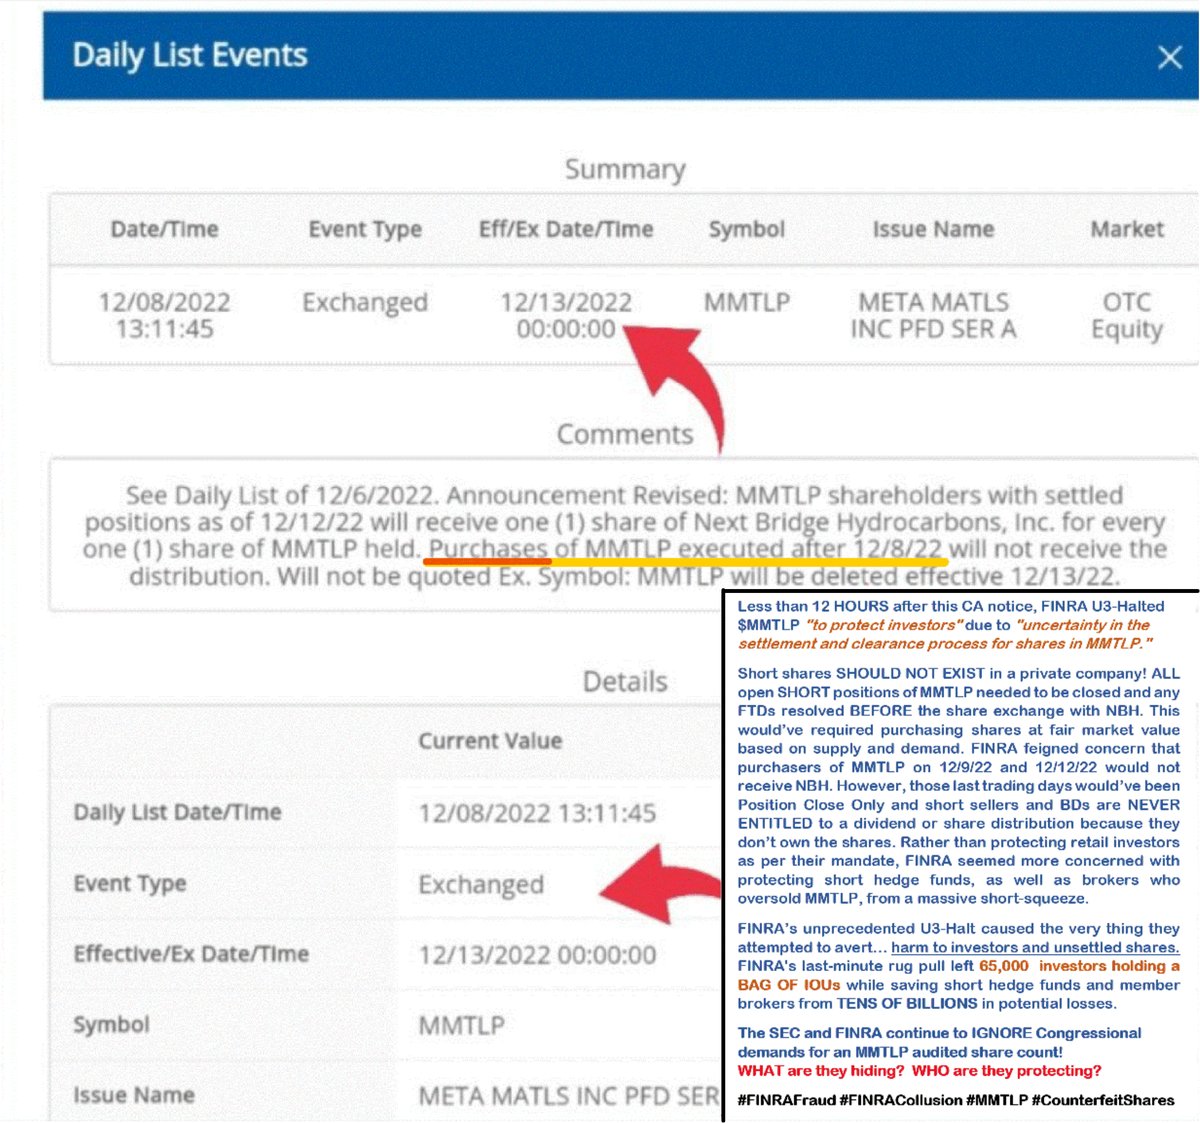Viewport: 1200px width, 1123px height.
Task: Click the "#FINRACollusion" hashtag
Action: [x=900, y=1100]
